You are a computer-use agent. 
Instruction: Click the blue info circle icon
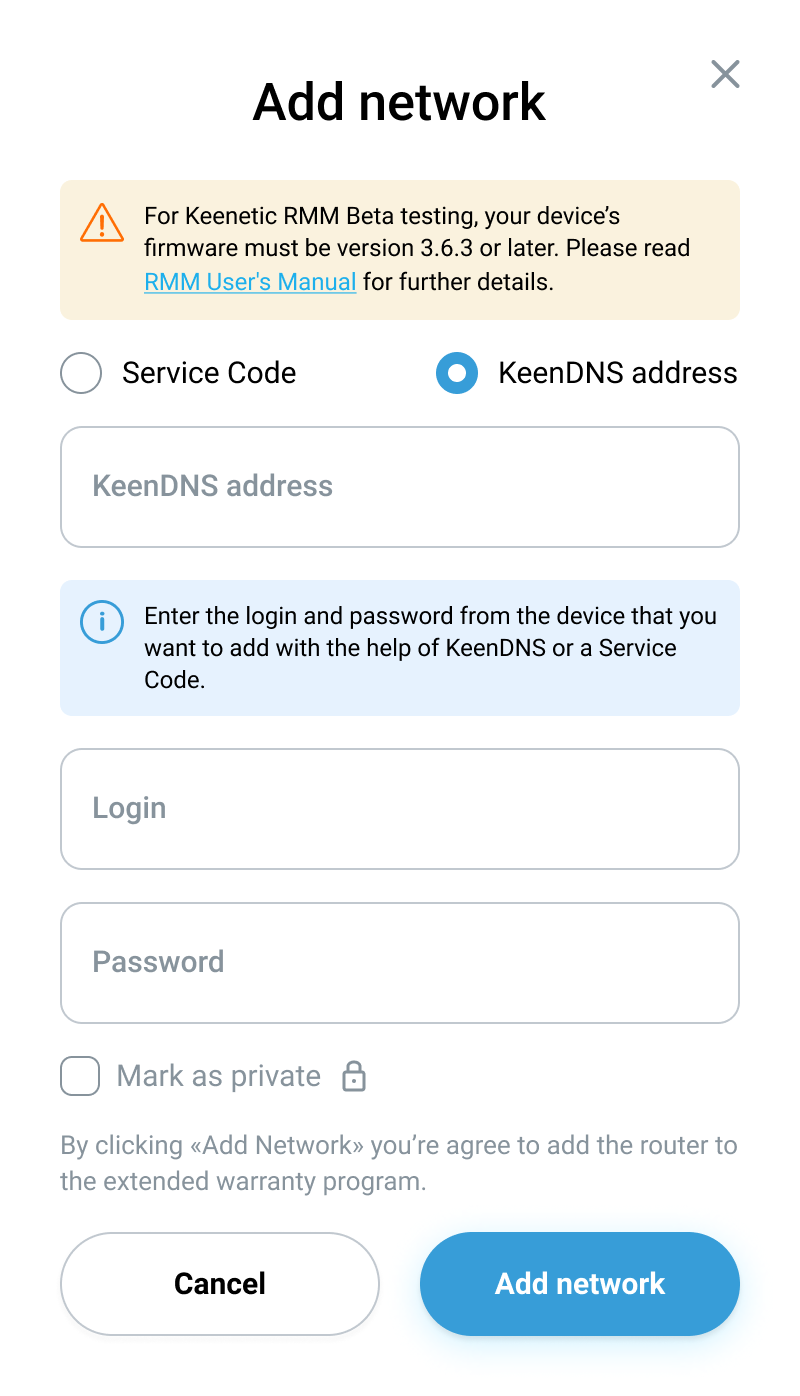pyautogui.click(x=102, y=622)
